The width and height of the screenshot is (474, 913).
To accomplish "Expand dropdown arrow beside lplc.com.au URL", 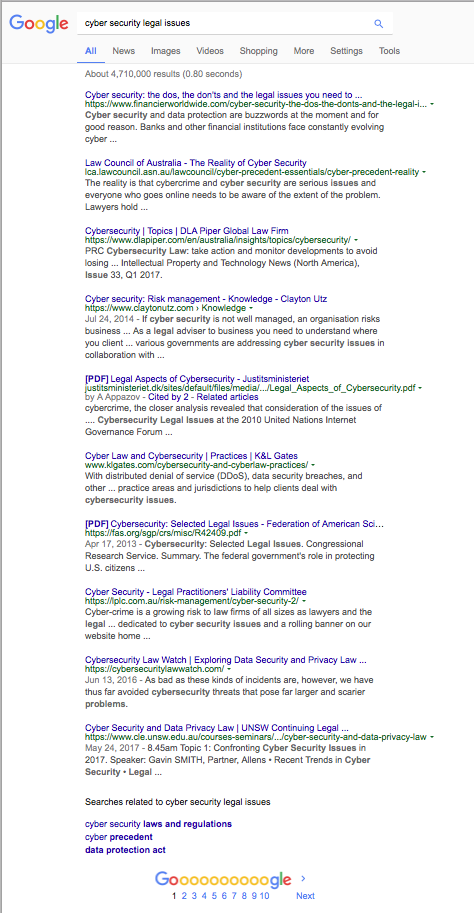I will [304, 601].
